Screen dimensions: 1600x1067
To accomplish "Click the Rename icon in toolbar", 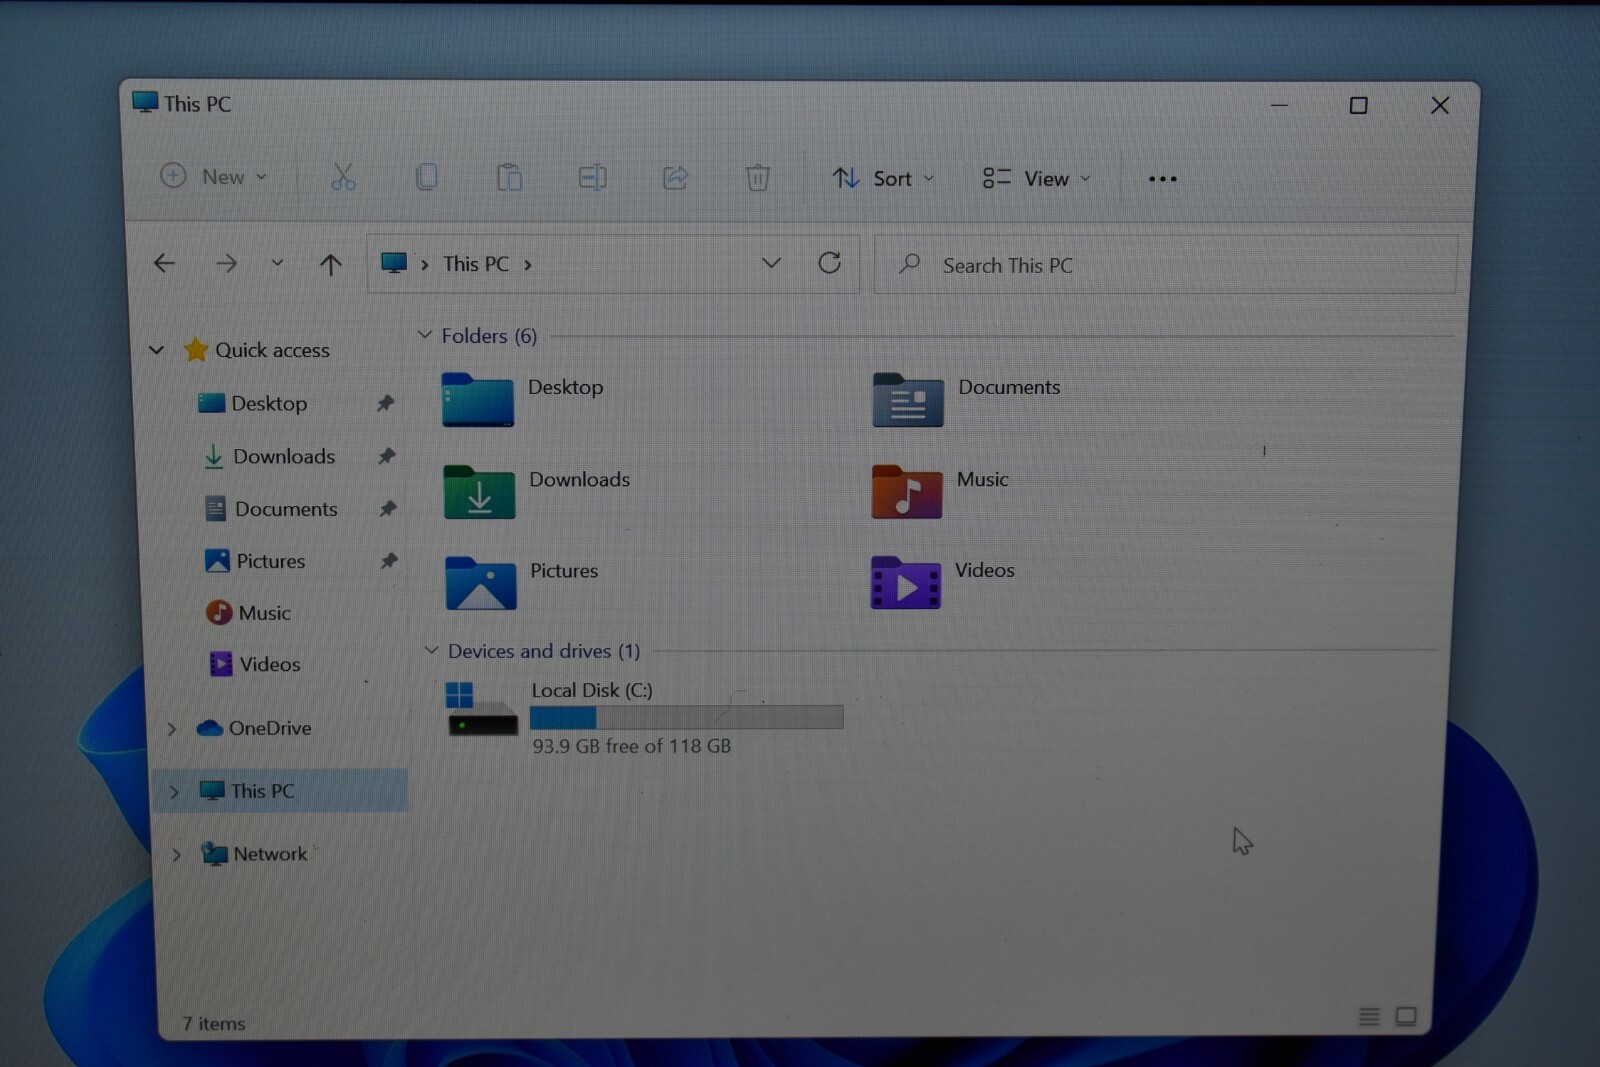I will (592, 177).
